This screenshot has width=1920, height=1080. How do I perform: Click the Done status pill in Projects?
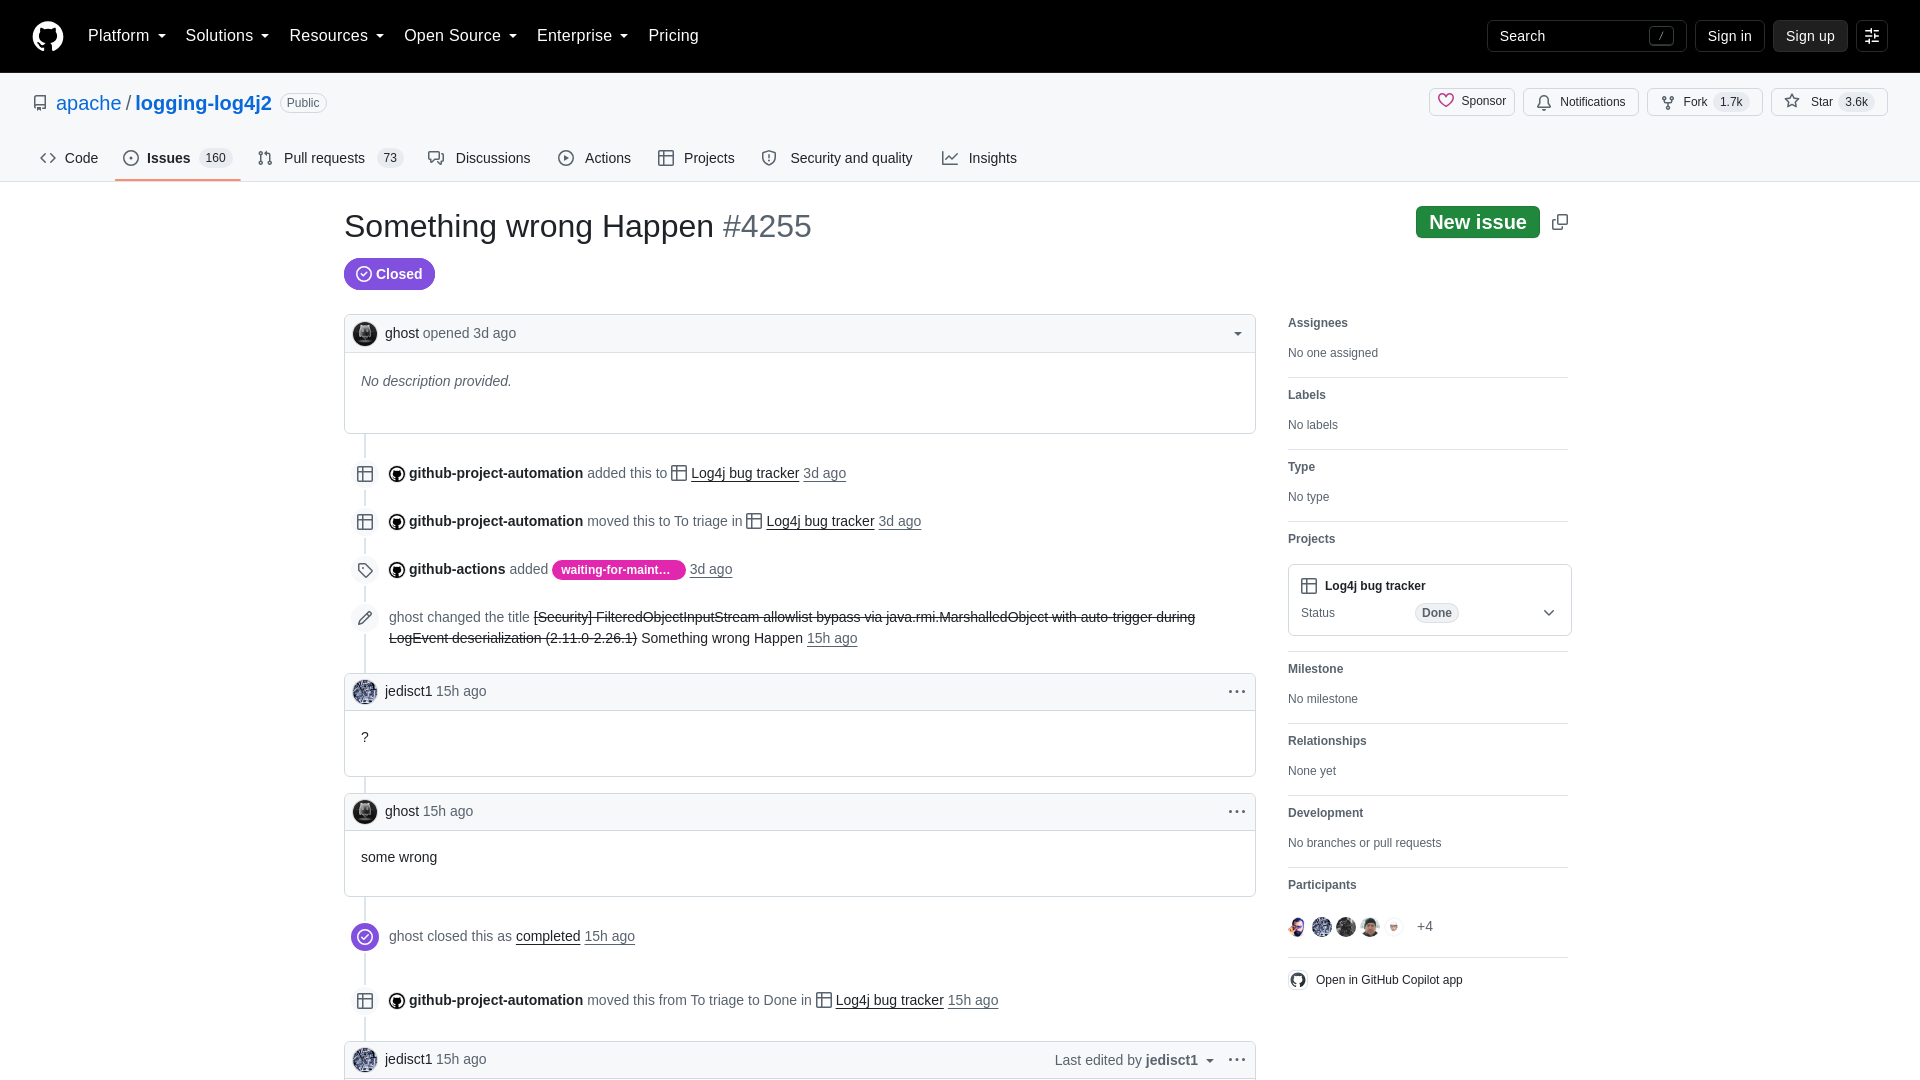pyautogui.click(x=1436, y=613)
